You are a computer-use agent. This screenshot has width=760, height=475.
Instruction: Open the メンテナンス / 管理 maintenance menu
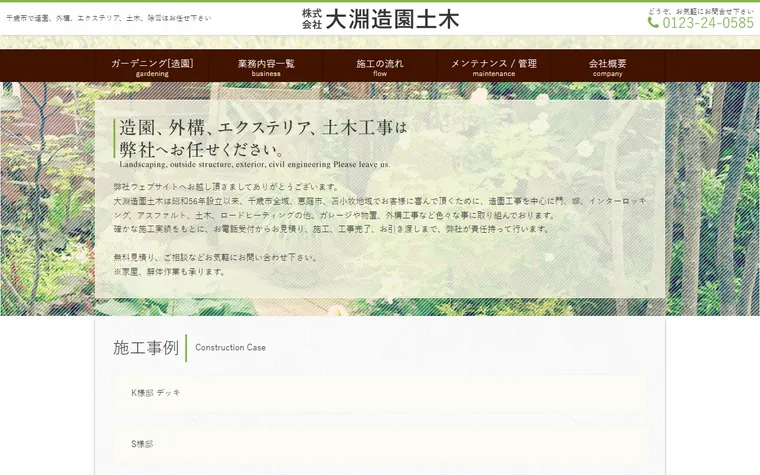(494, 67)
